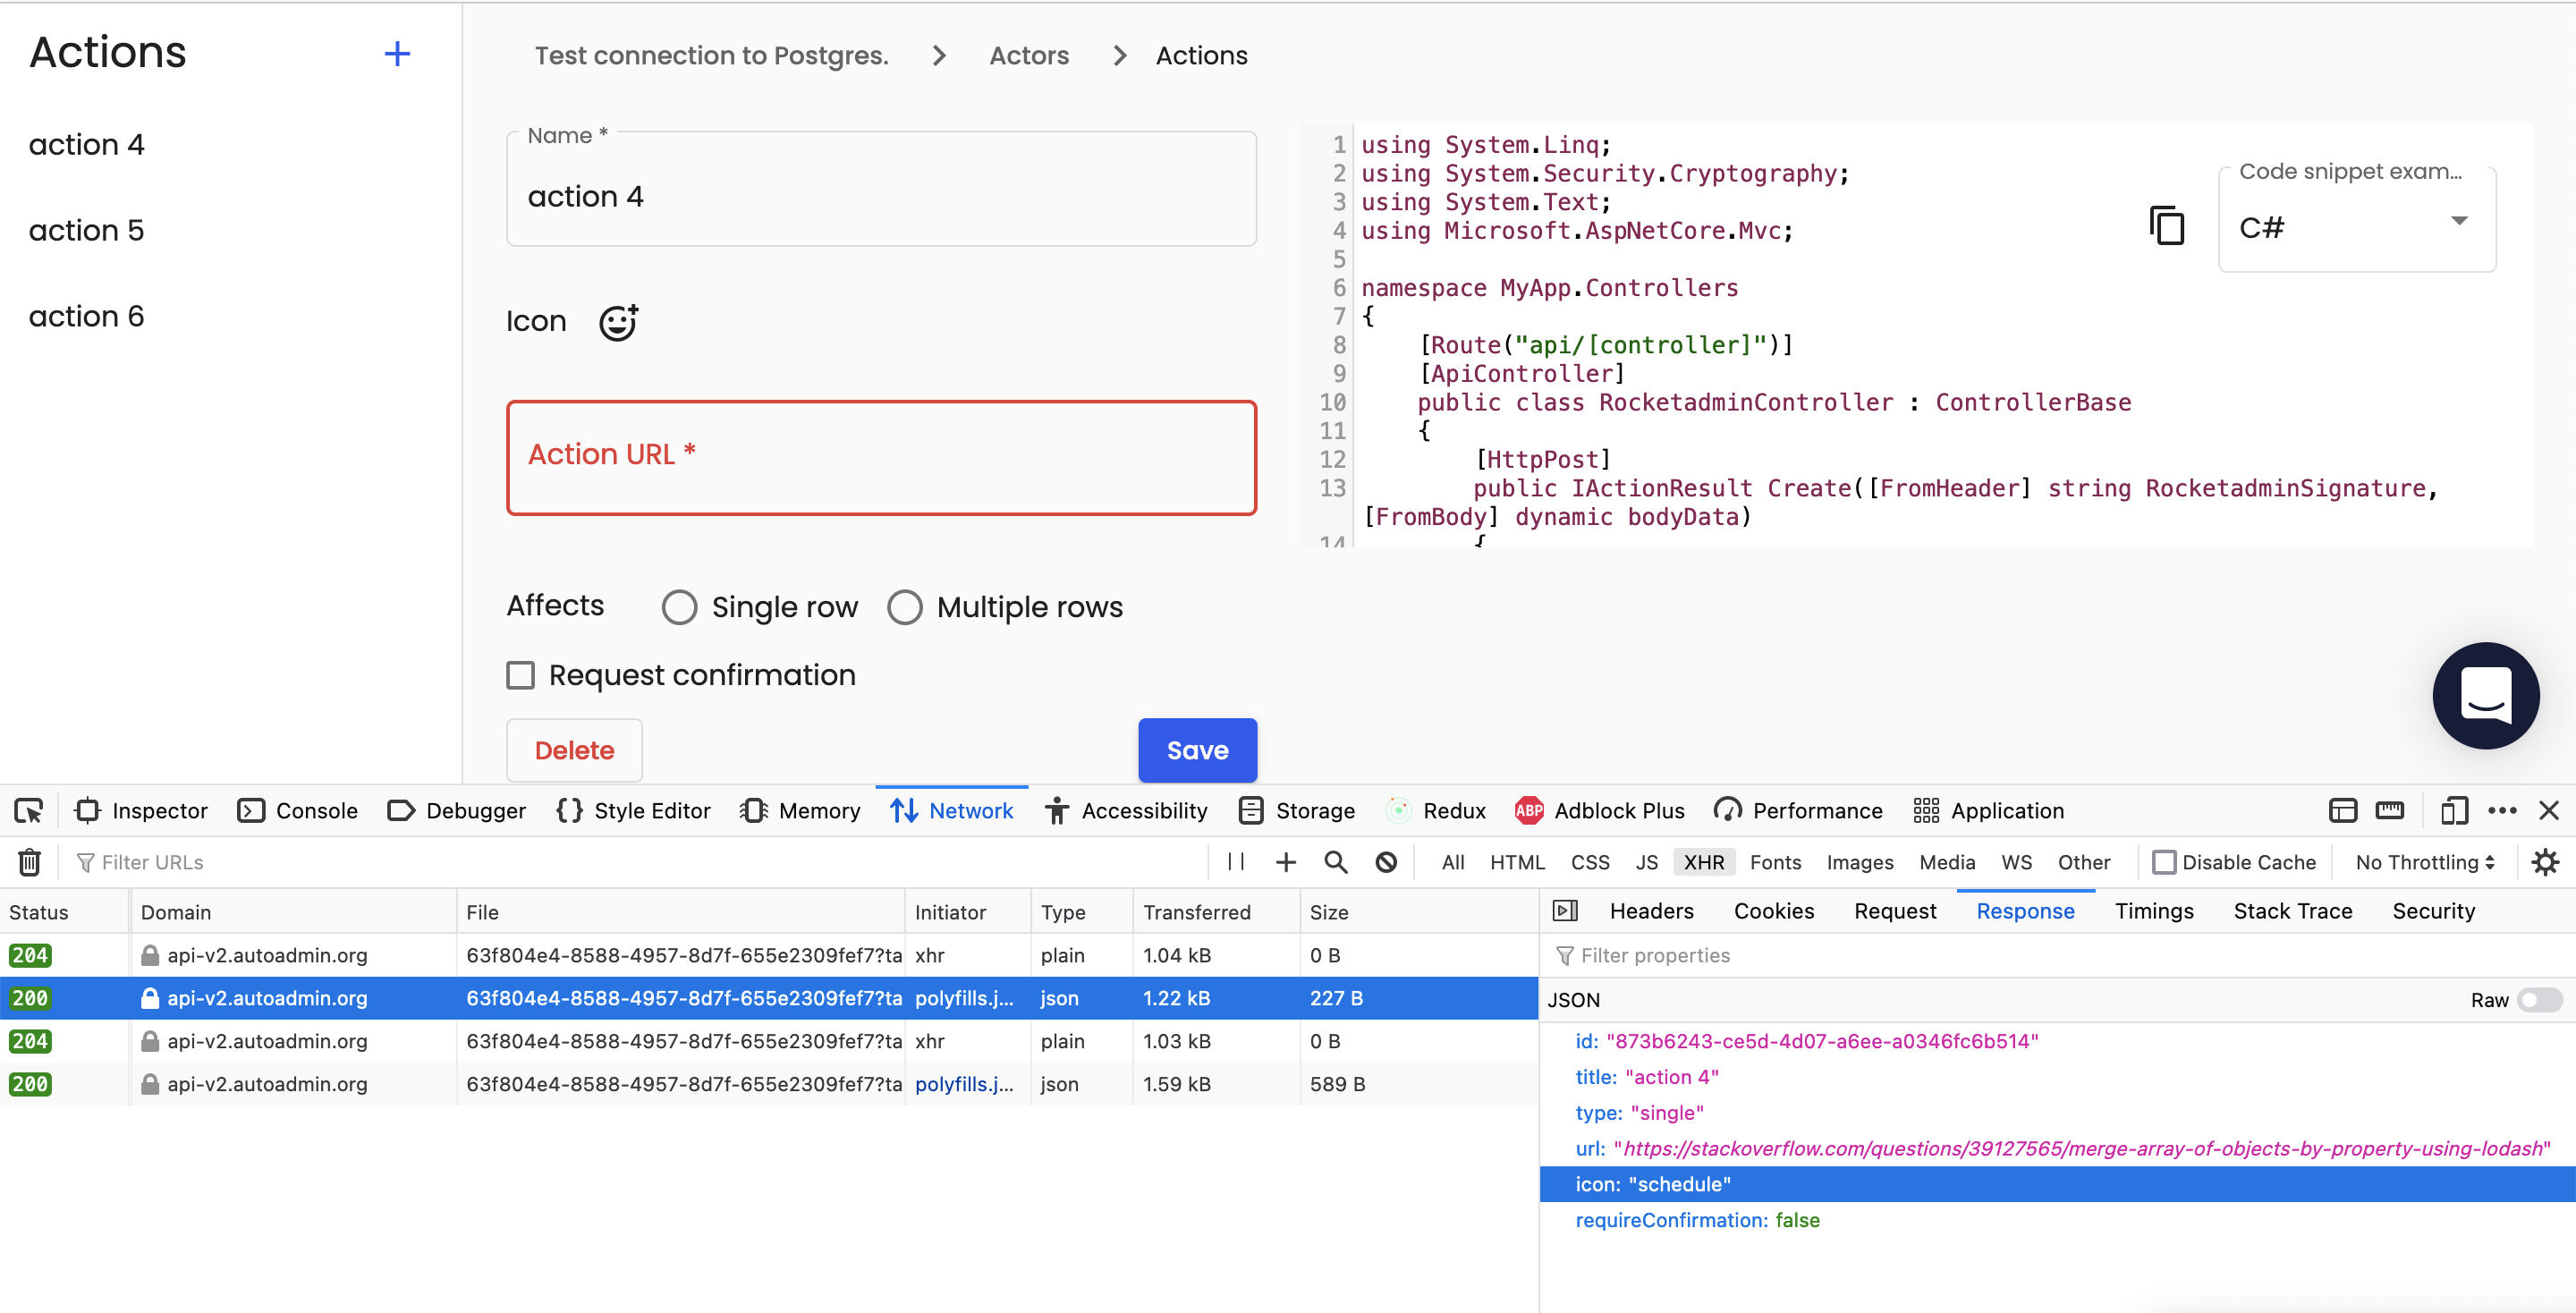Select the Network tab
This screenshot has width=2576, height=1313.
[951, 810]
